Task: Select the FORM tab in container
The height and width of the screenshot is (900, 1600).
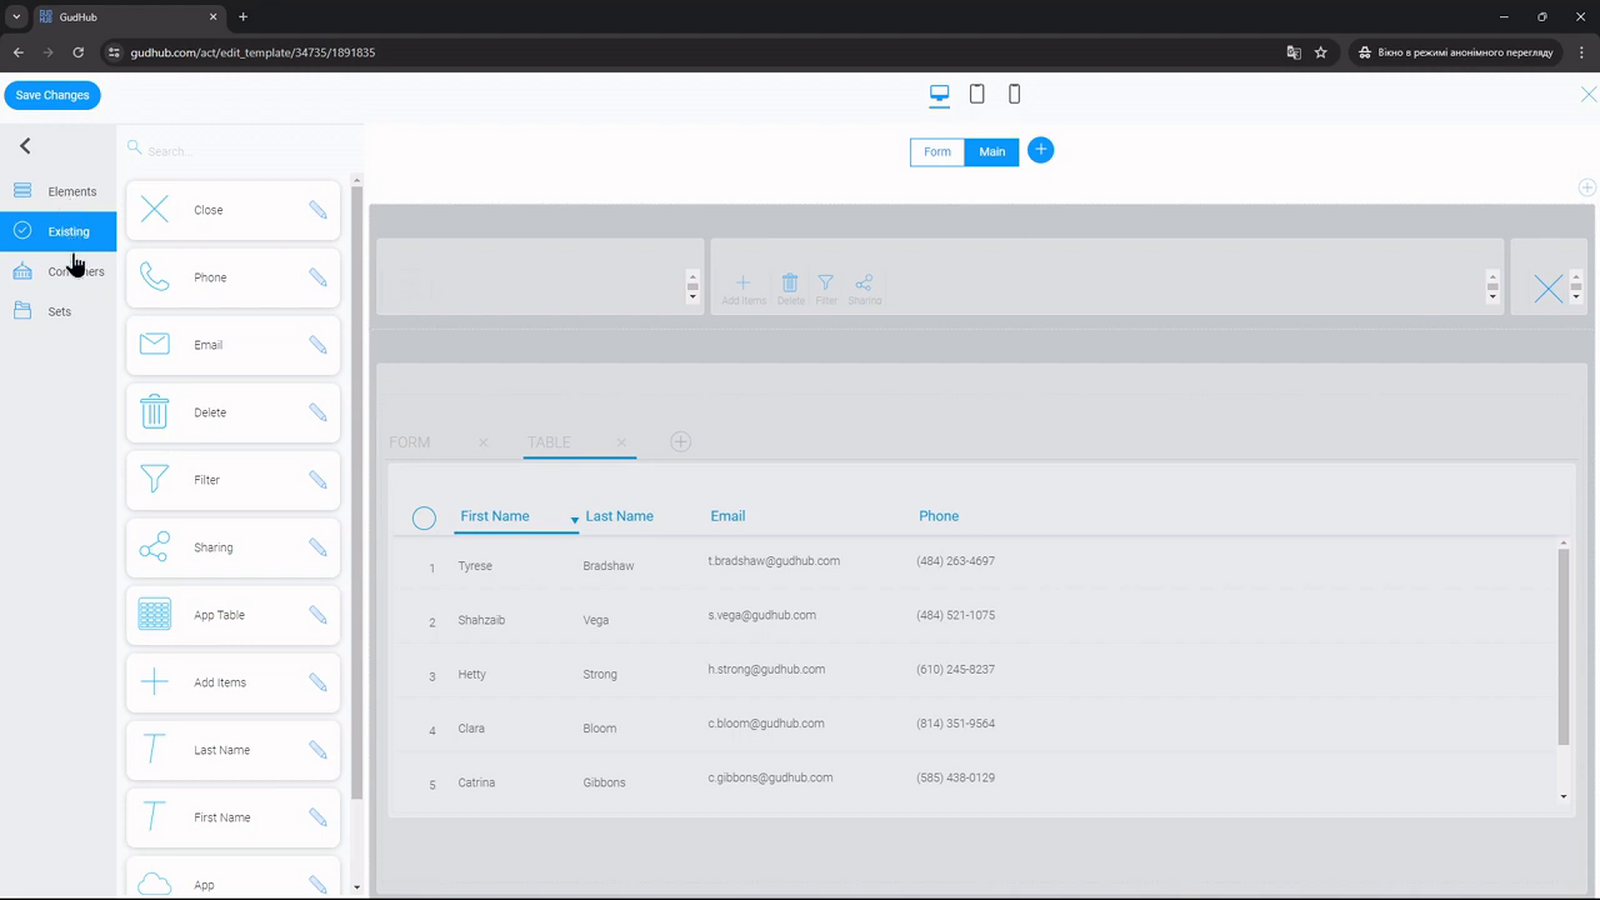Action: coord(410,442)
